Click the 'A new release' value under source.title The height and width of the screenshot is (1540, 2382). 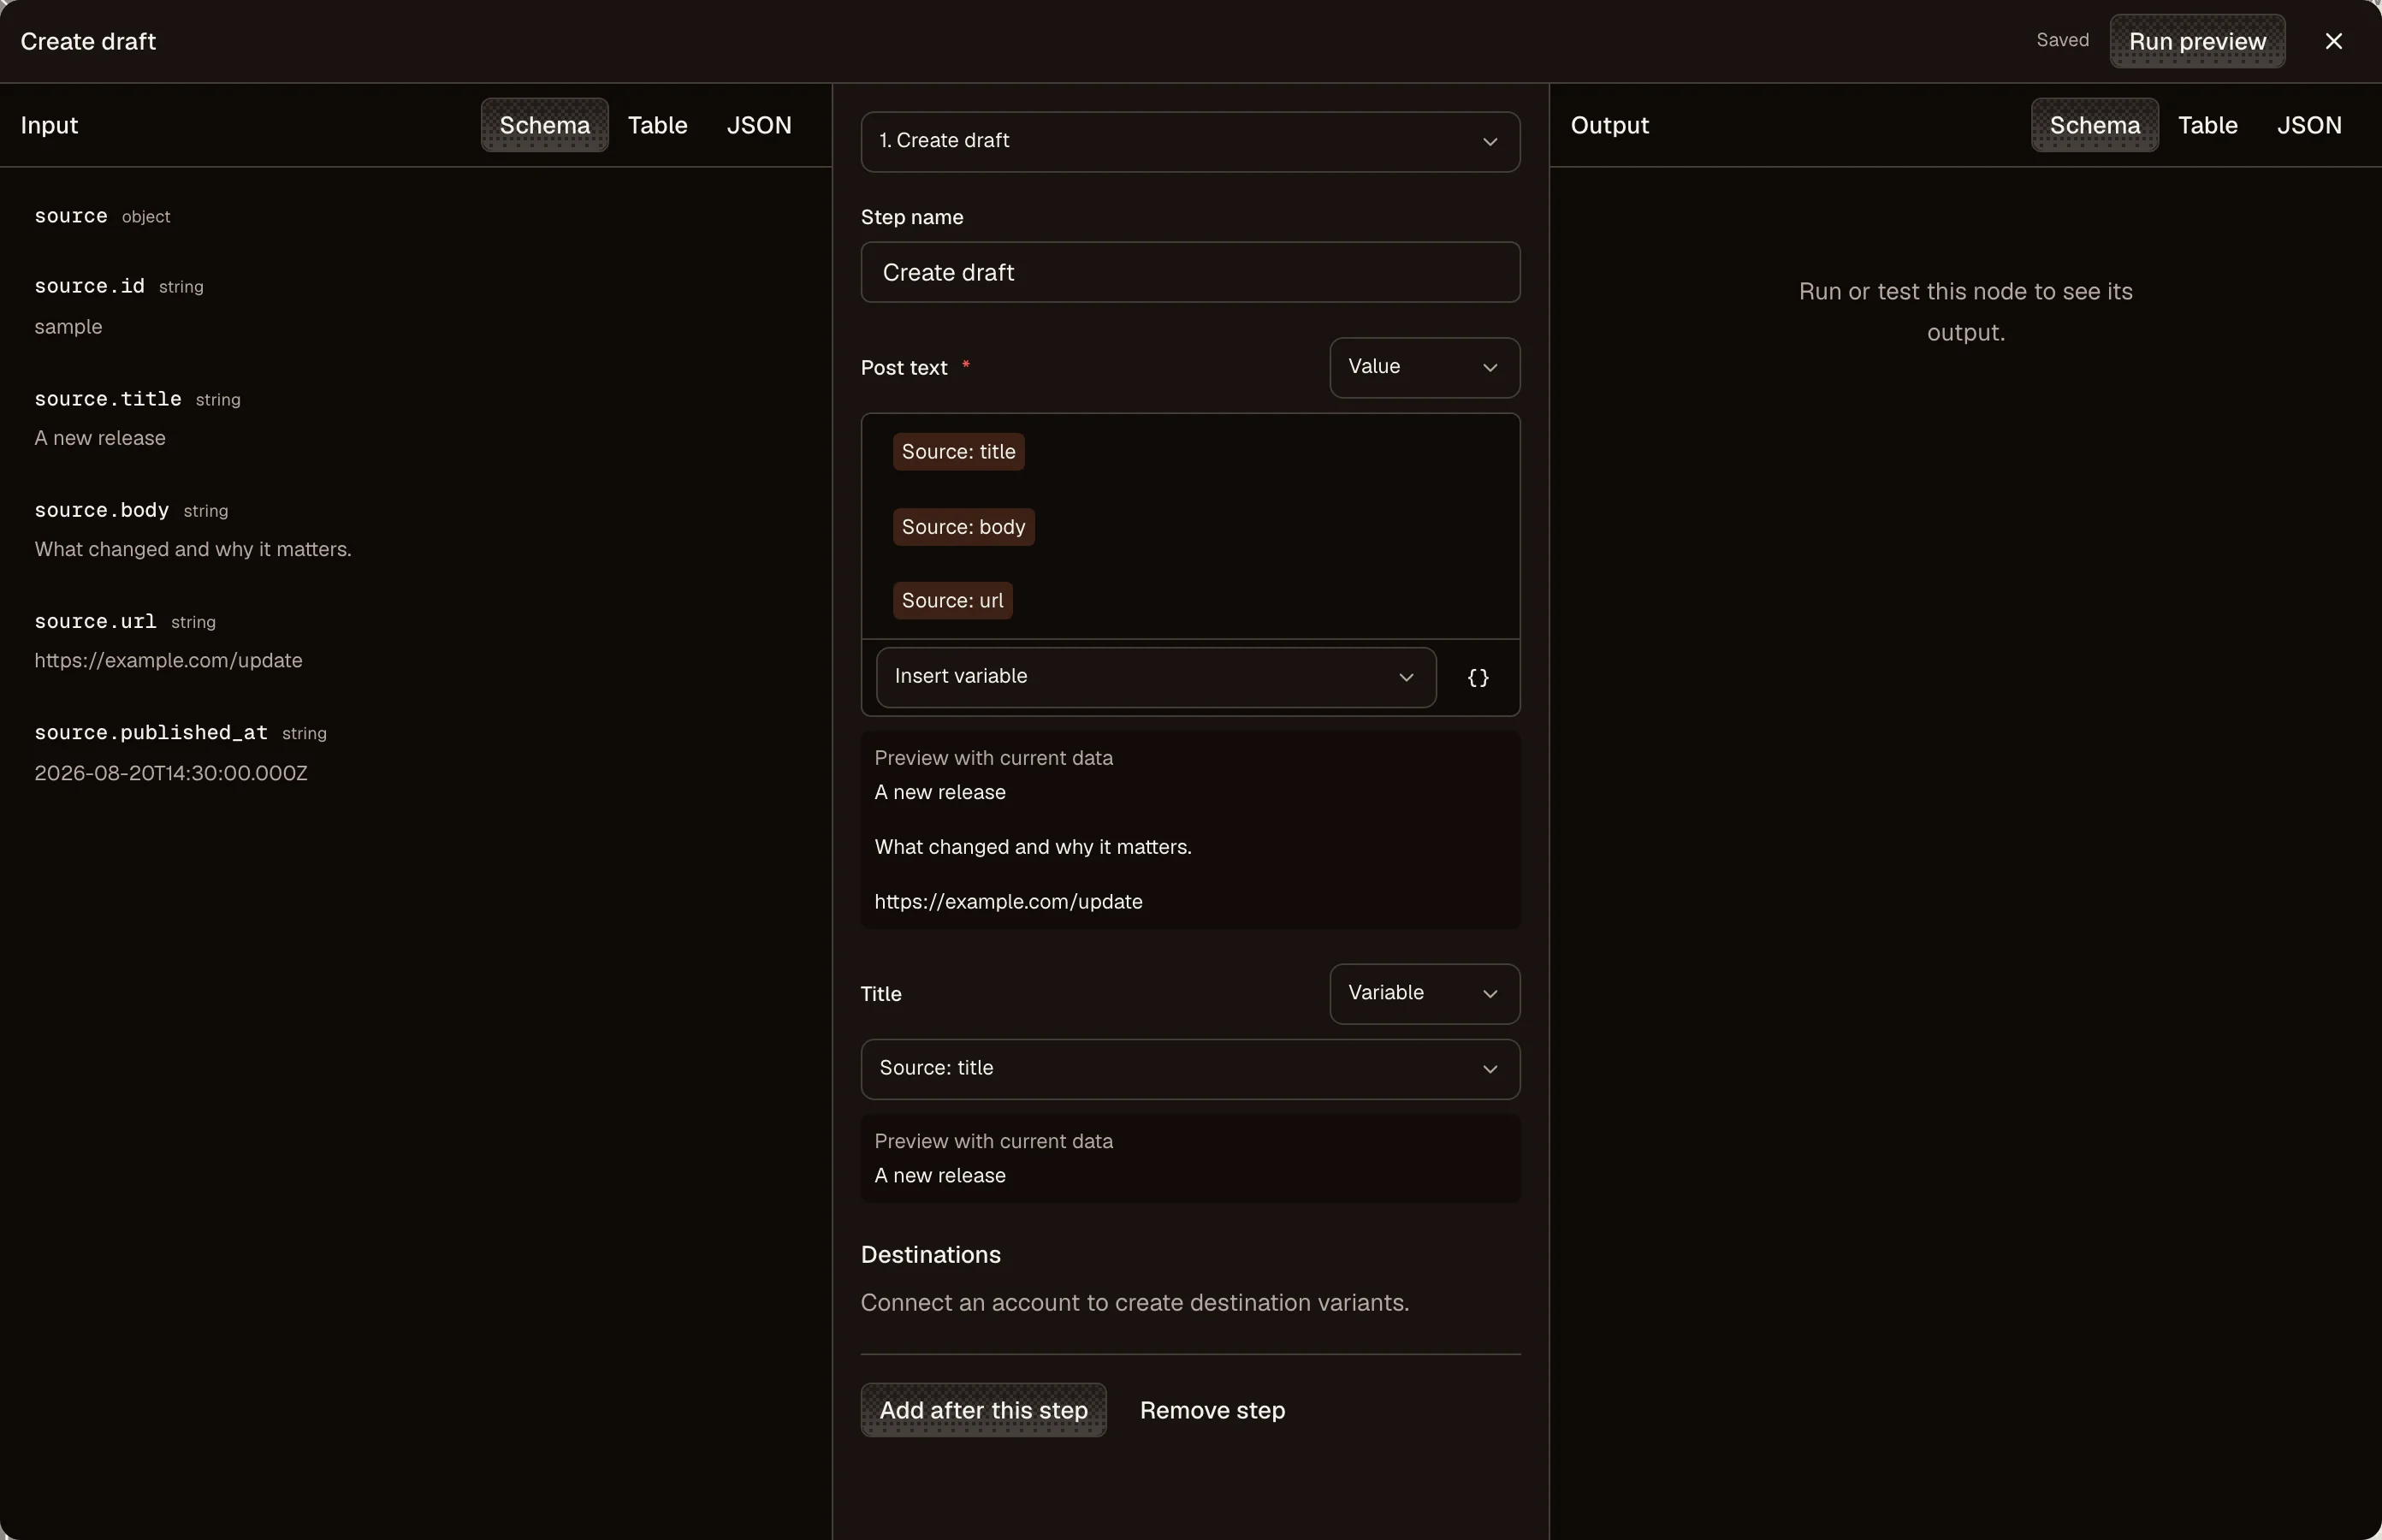coord(100,438)
